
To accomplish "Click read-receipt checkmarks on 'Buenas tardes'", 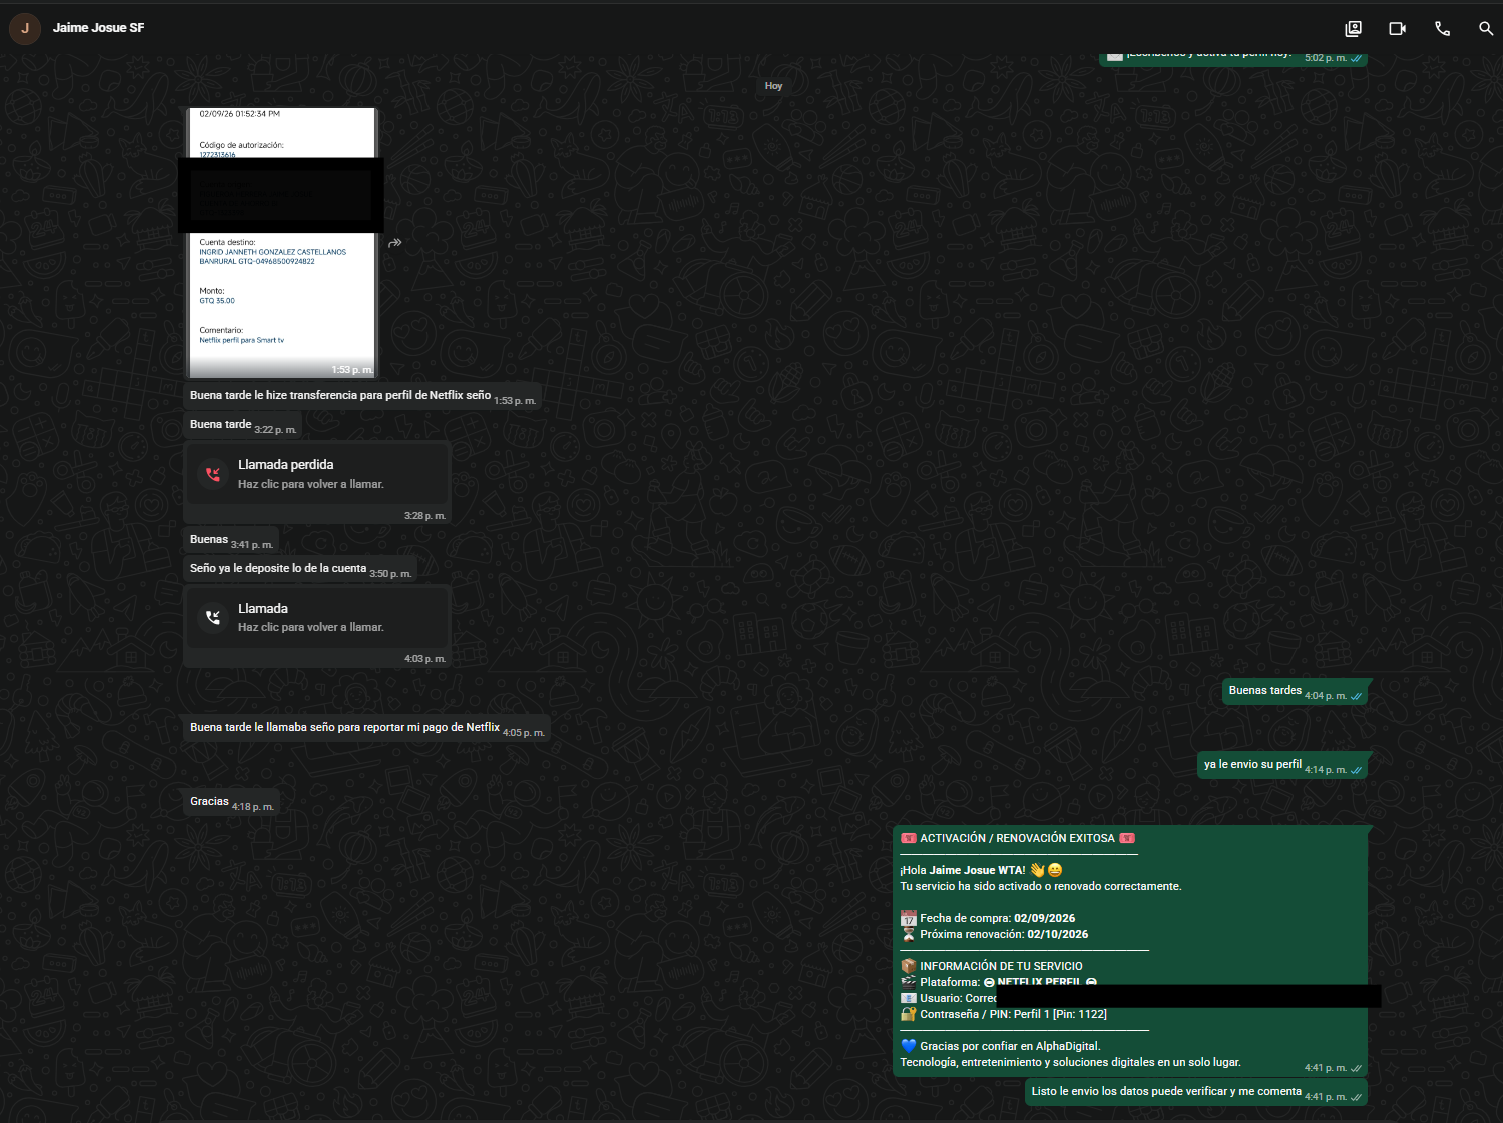I will coord(1356,696).
